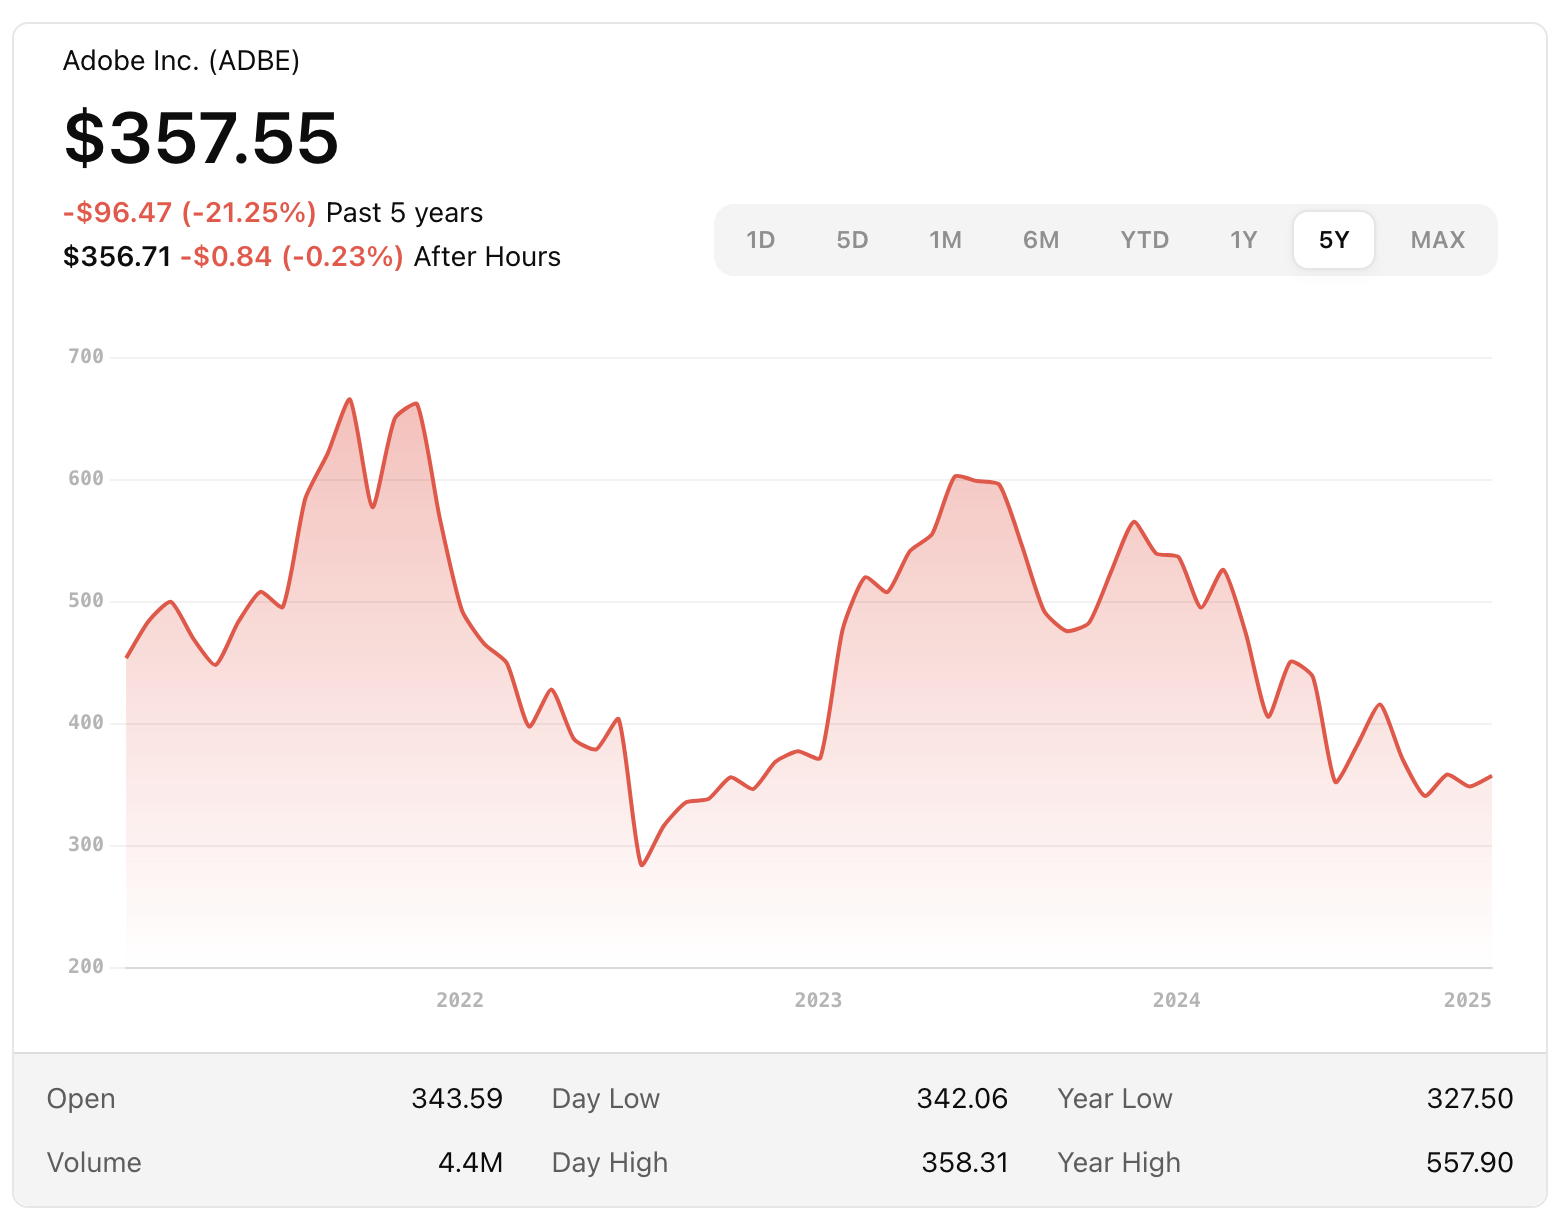
Task: Open the 6M chart view
Action: point(1041,240)
